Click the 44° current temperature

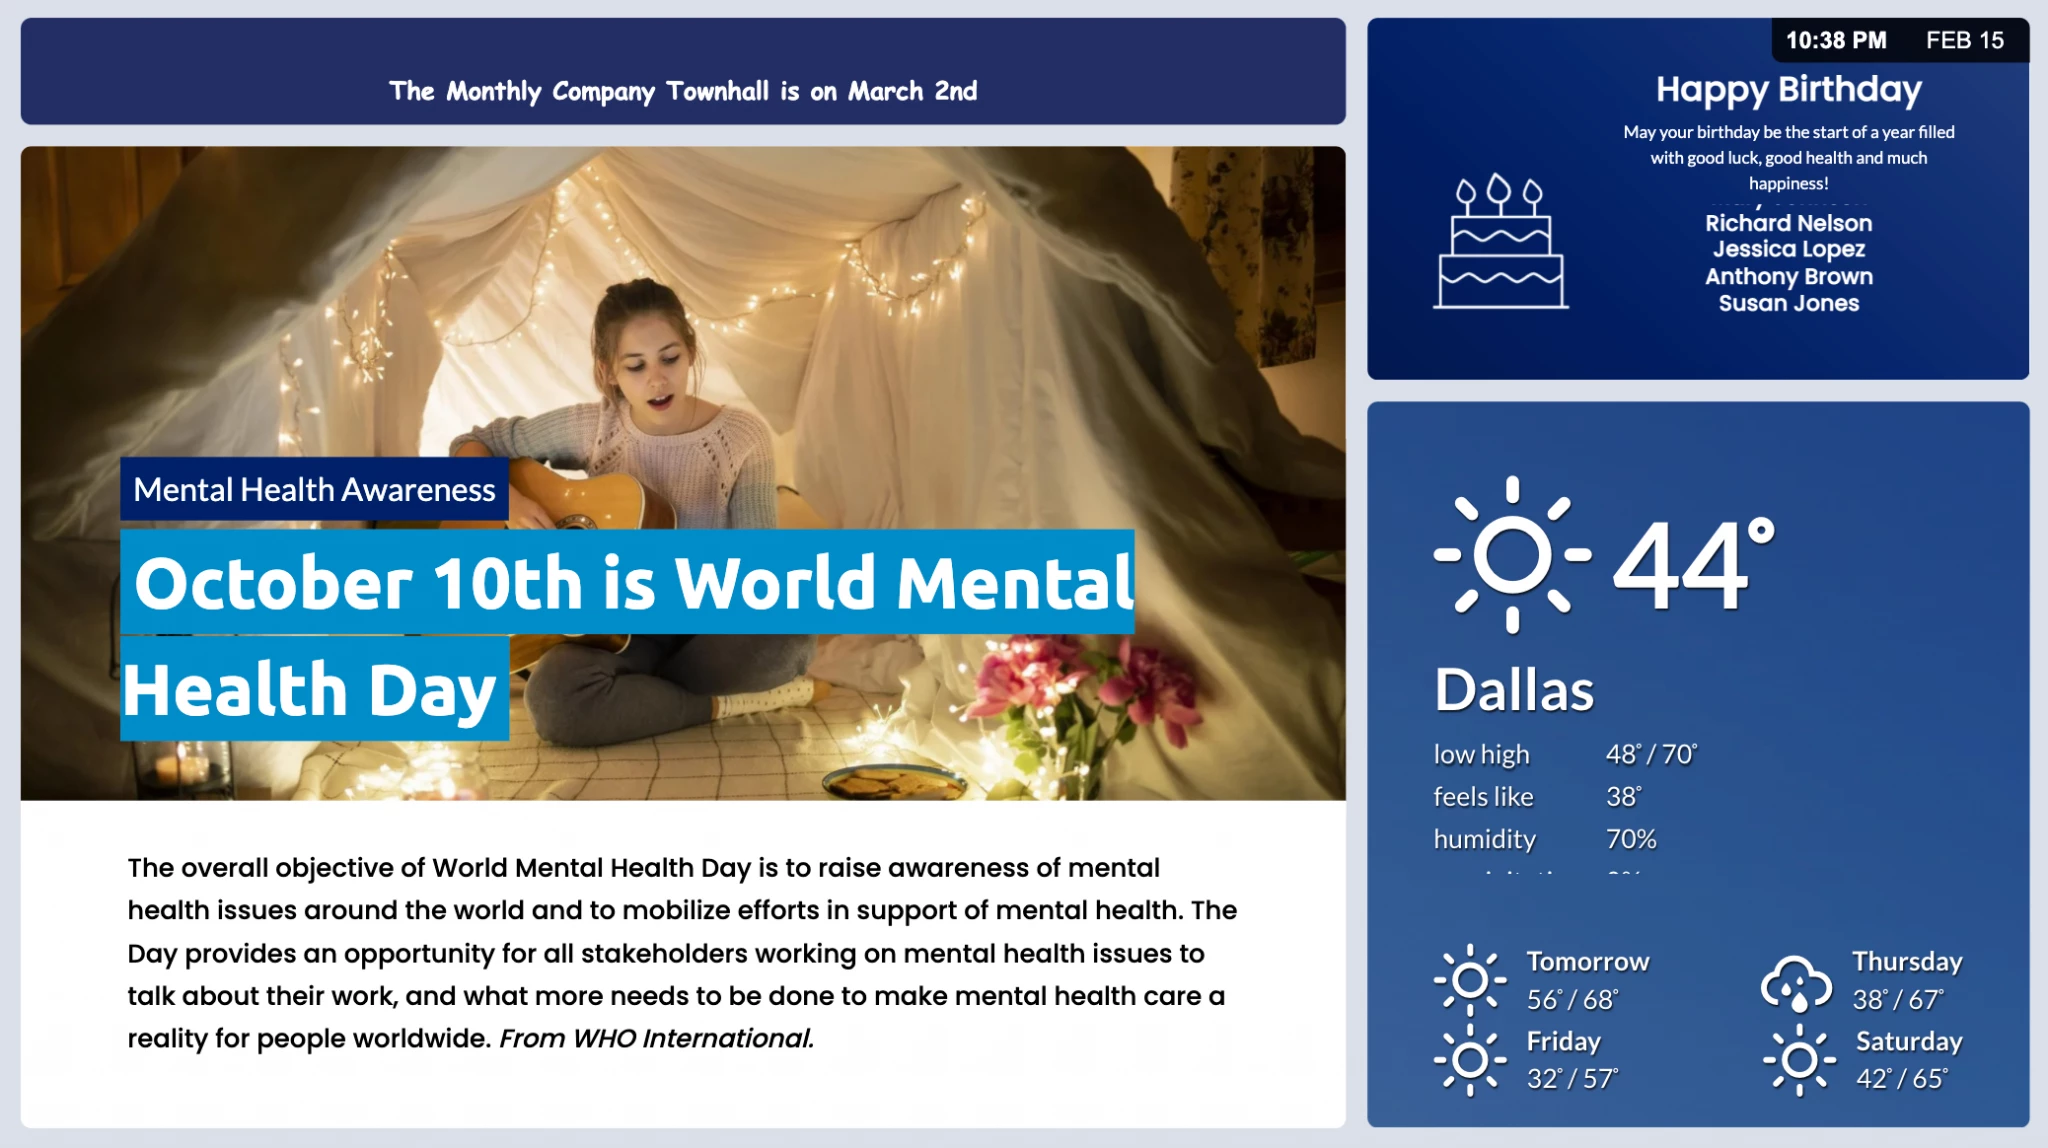point(1692,564)
